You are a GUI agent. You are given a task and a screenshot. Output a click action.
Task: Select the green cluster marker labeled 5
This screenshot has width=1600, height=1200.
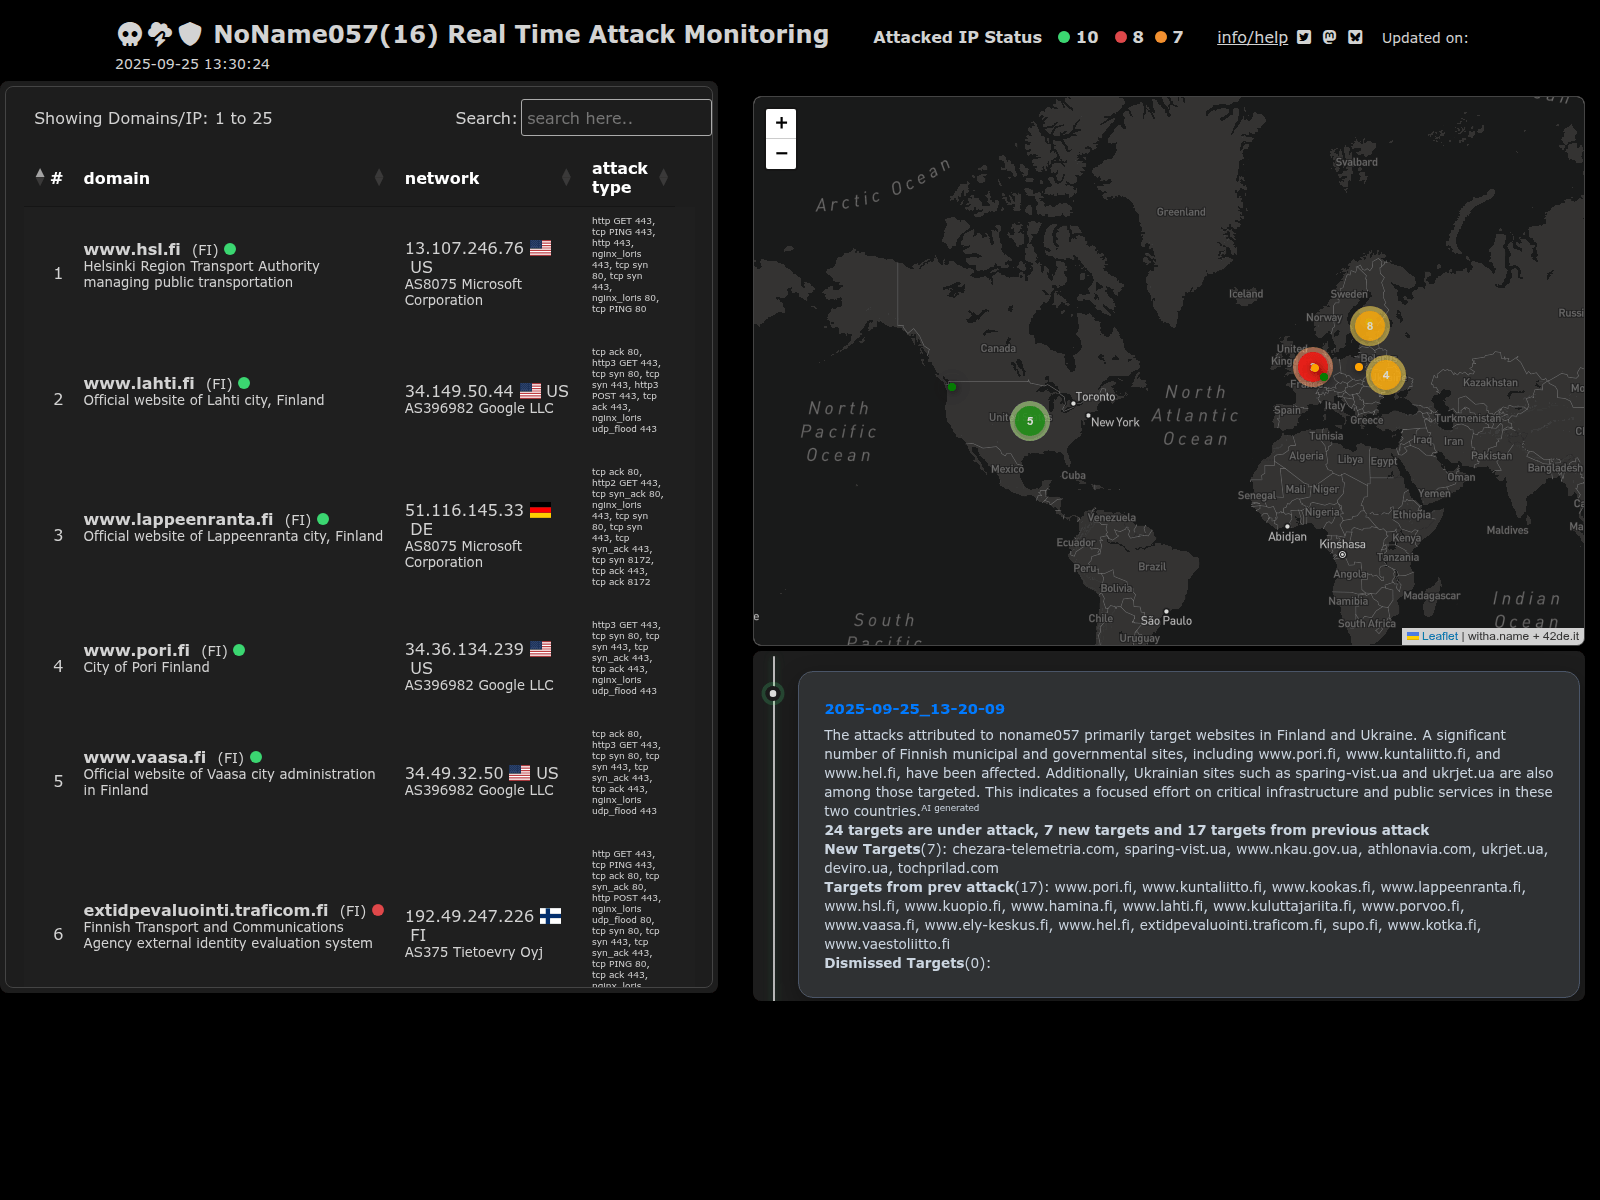[x=1029, y=421]
